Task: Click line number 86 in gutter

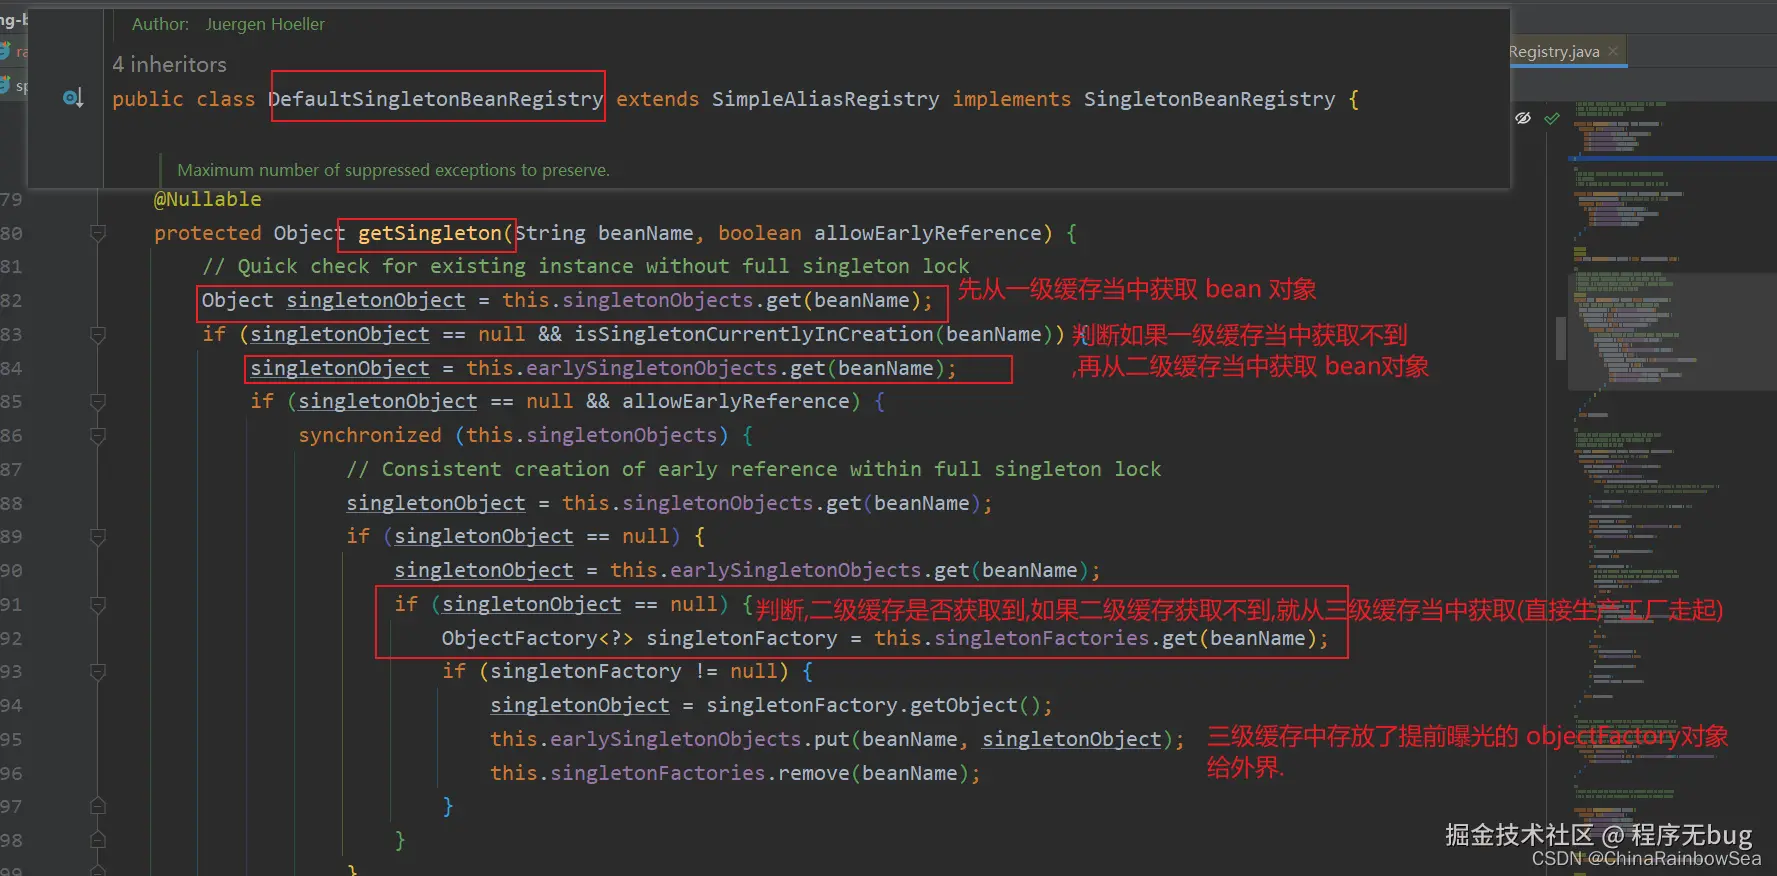Action: click(11, 435)
